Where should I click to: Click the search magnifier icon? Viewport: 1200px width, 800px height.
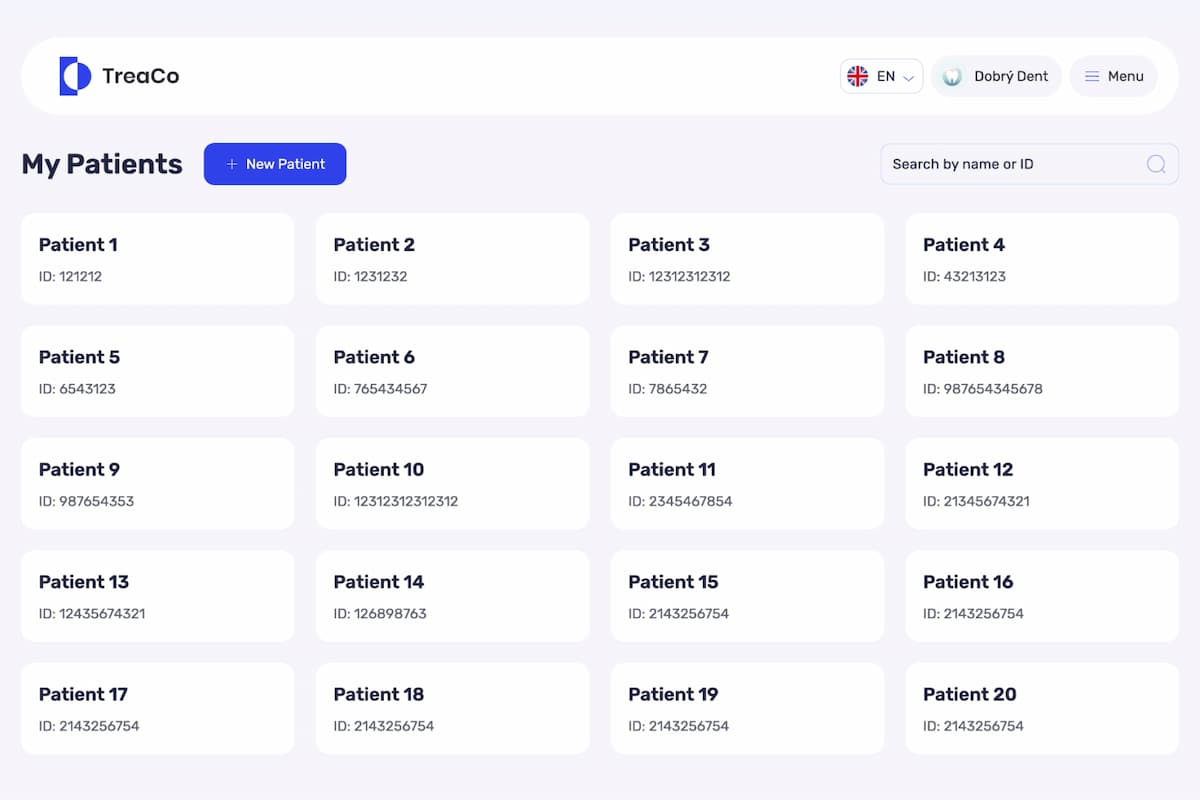click(x=1156, y=164)
